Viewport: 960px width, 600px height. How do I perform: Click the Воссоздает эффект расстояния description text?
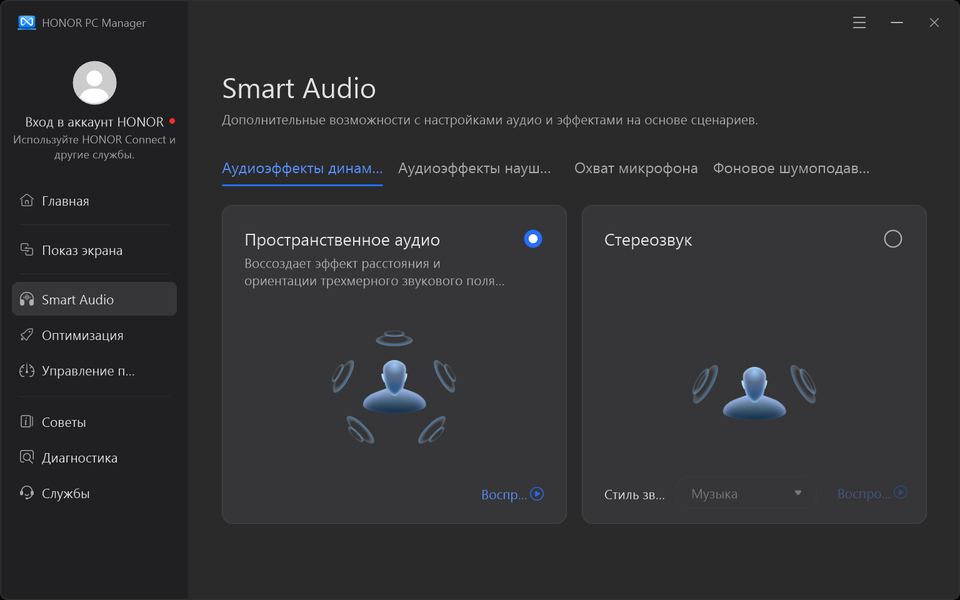click(x=375, y=272)
